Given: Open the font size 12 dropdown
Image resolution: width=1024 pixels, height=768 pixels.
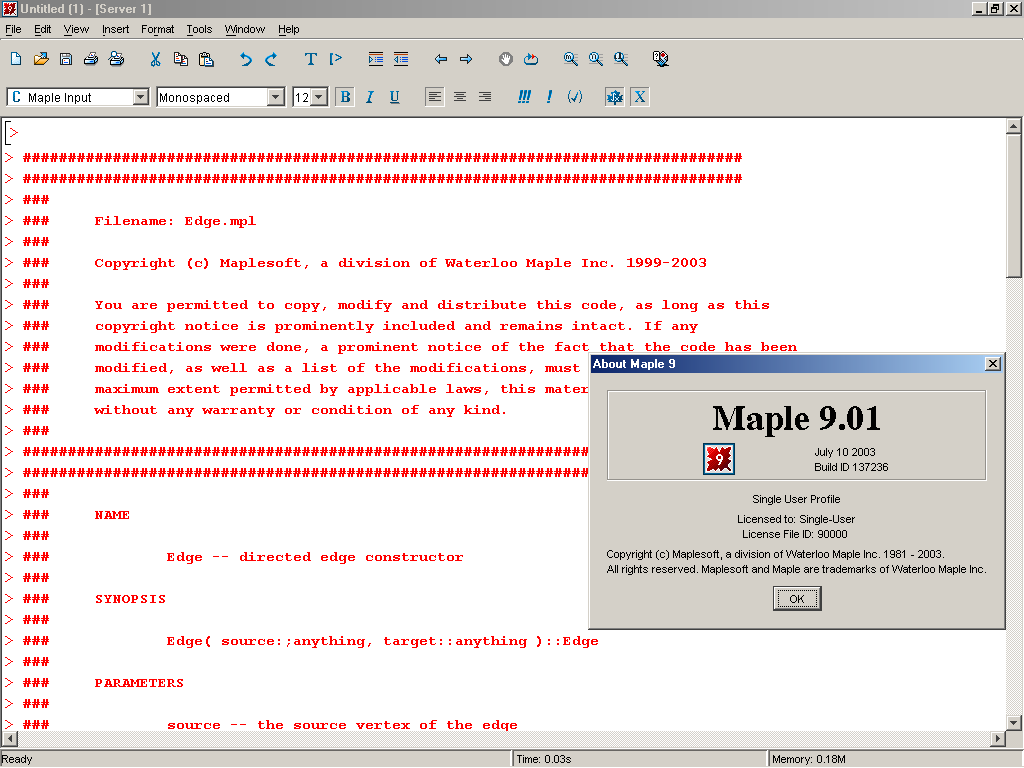Looking at the screenshot, I should 319,97.
